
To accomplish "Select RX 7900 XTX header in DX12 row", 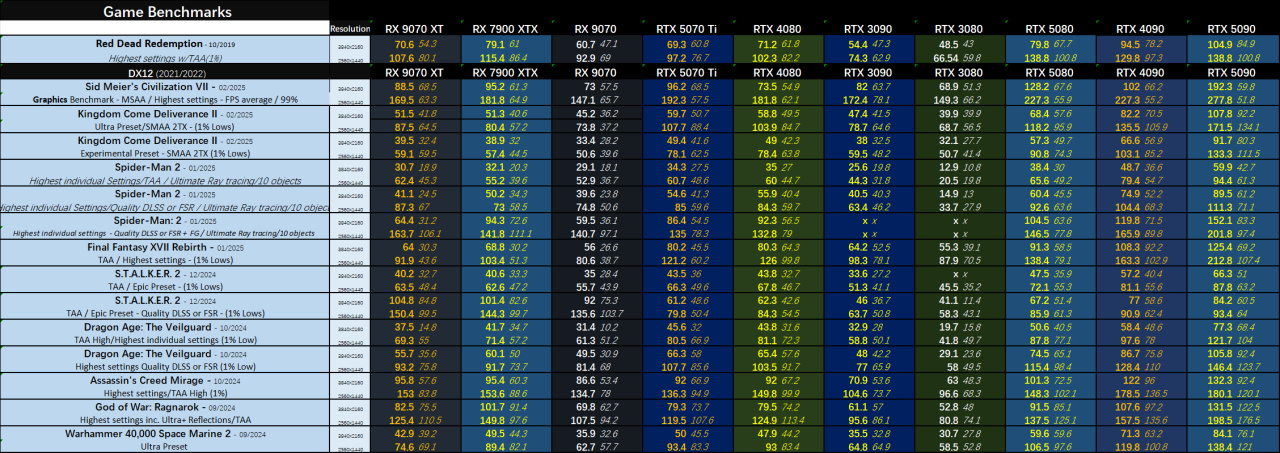I will (505, 72).
